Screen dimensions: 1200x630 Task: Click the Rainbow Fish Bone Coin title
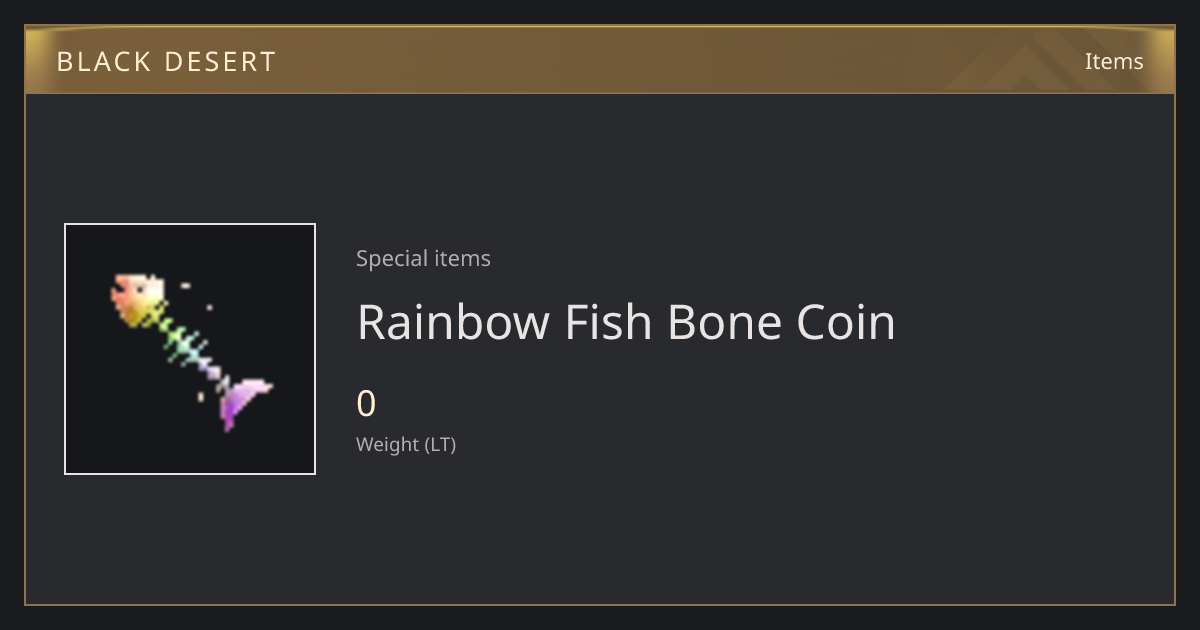point(626,322)
